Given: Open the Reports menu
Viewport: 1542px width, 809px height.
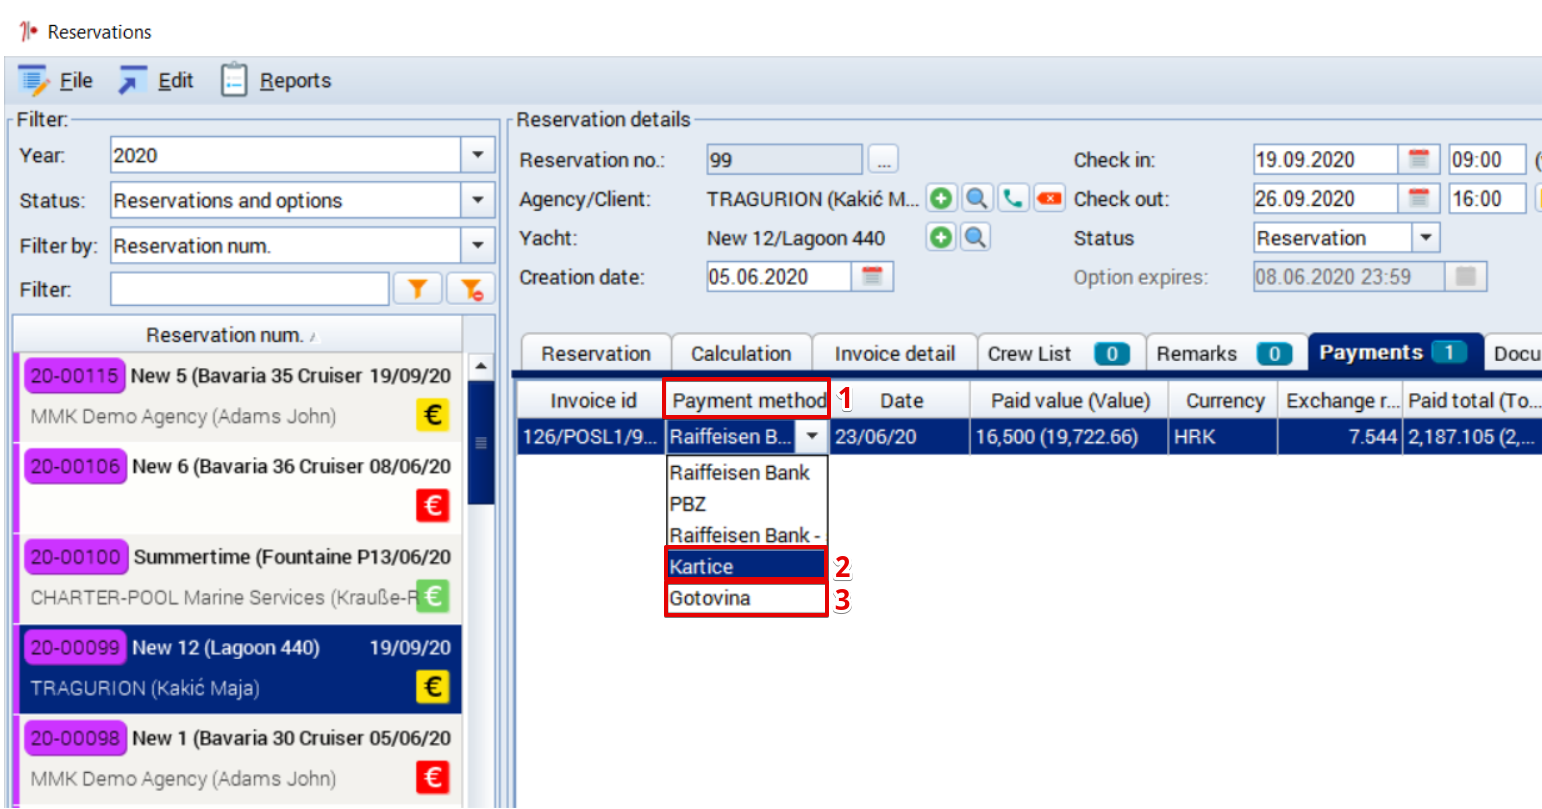Looking at the screenshot, I should click(276, 81).
